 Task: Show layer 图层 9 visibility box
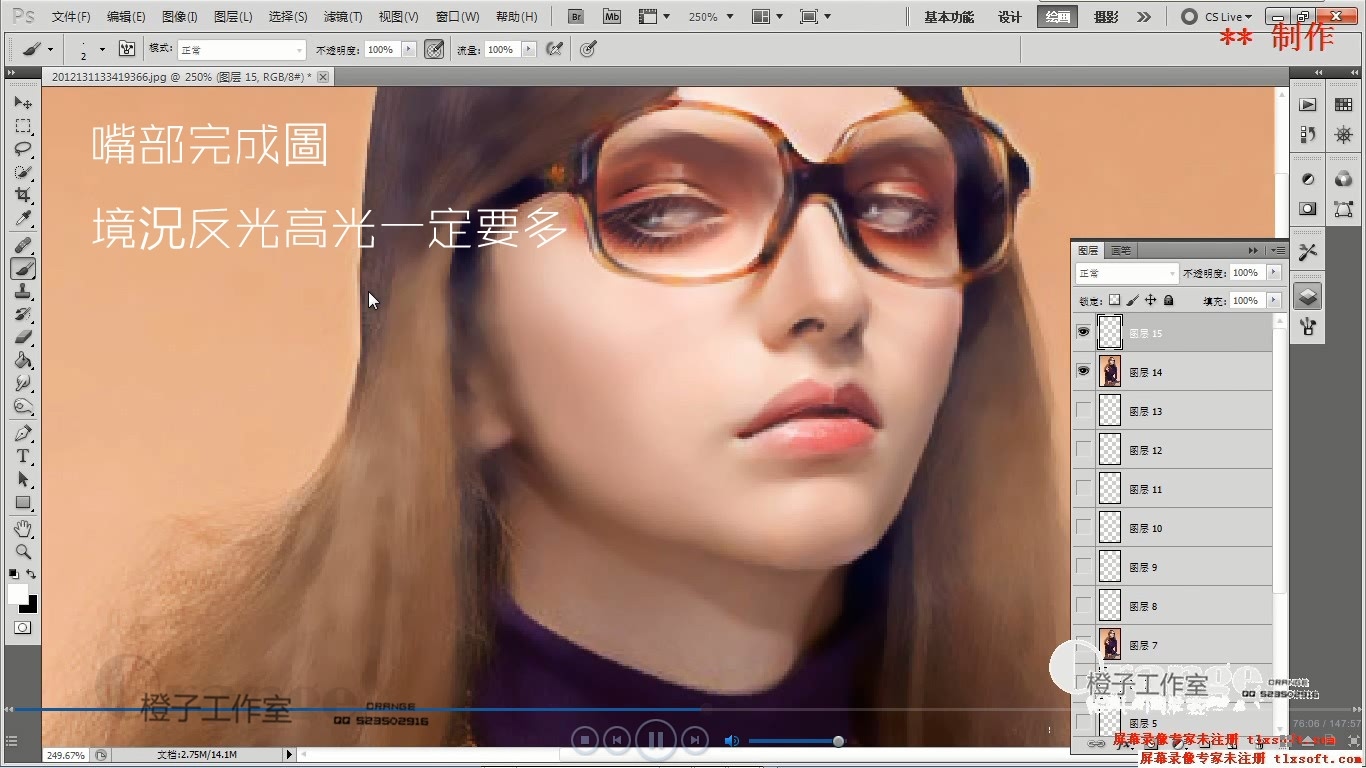1083,566
